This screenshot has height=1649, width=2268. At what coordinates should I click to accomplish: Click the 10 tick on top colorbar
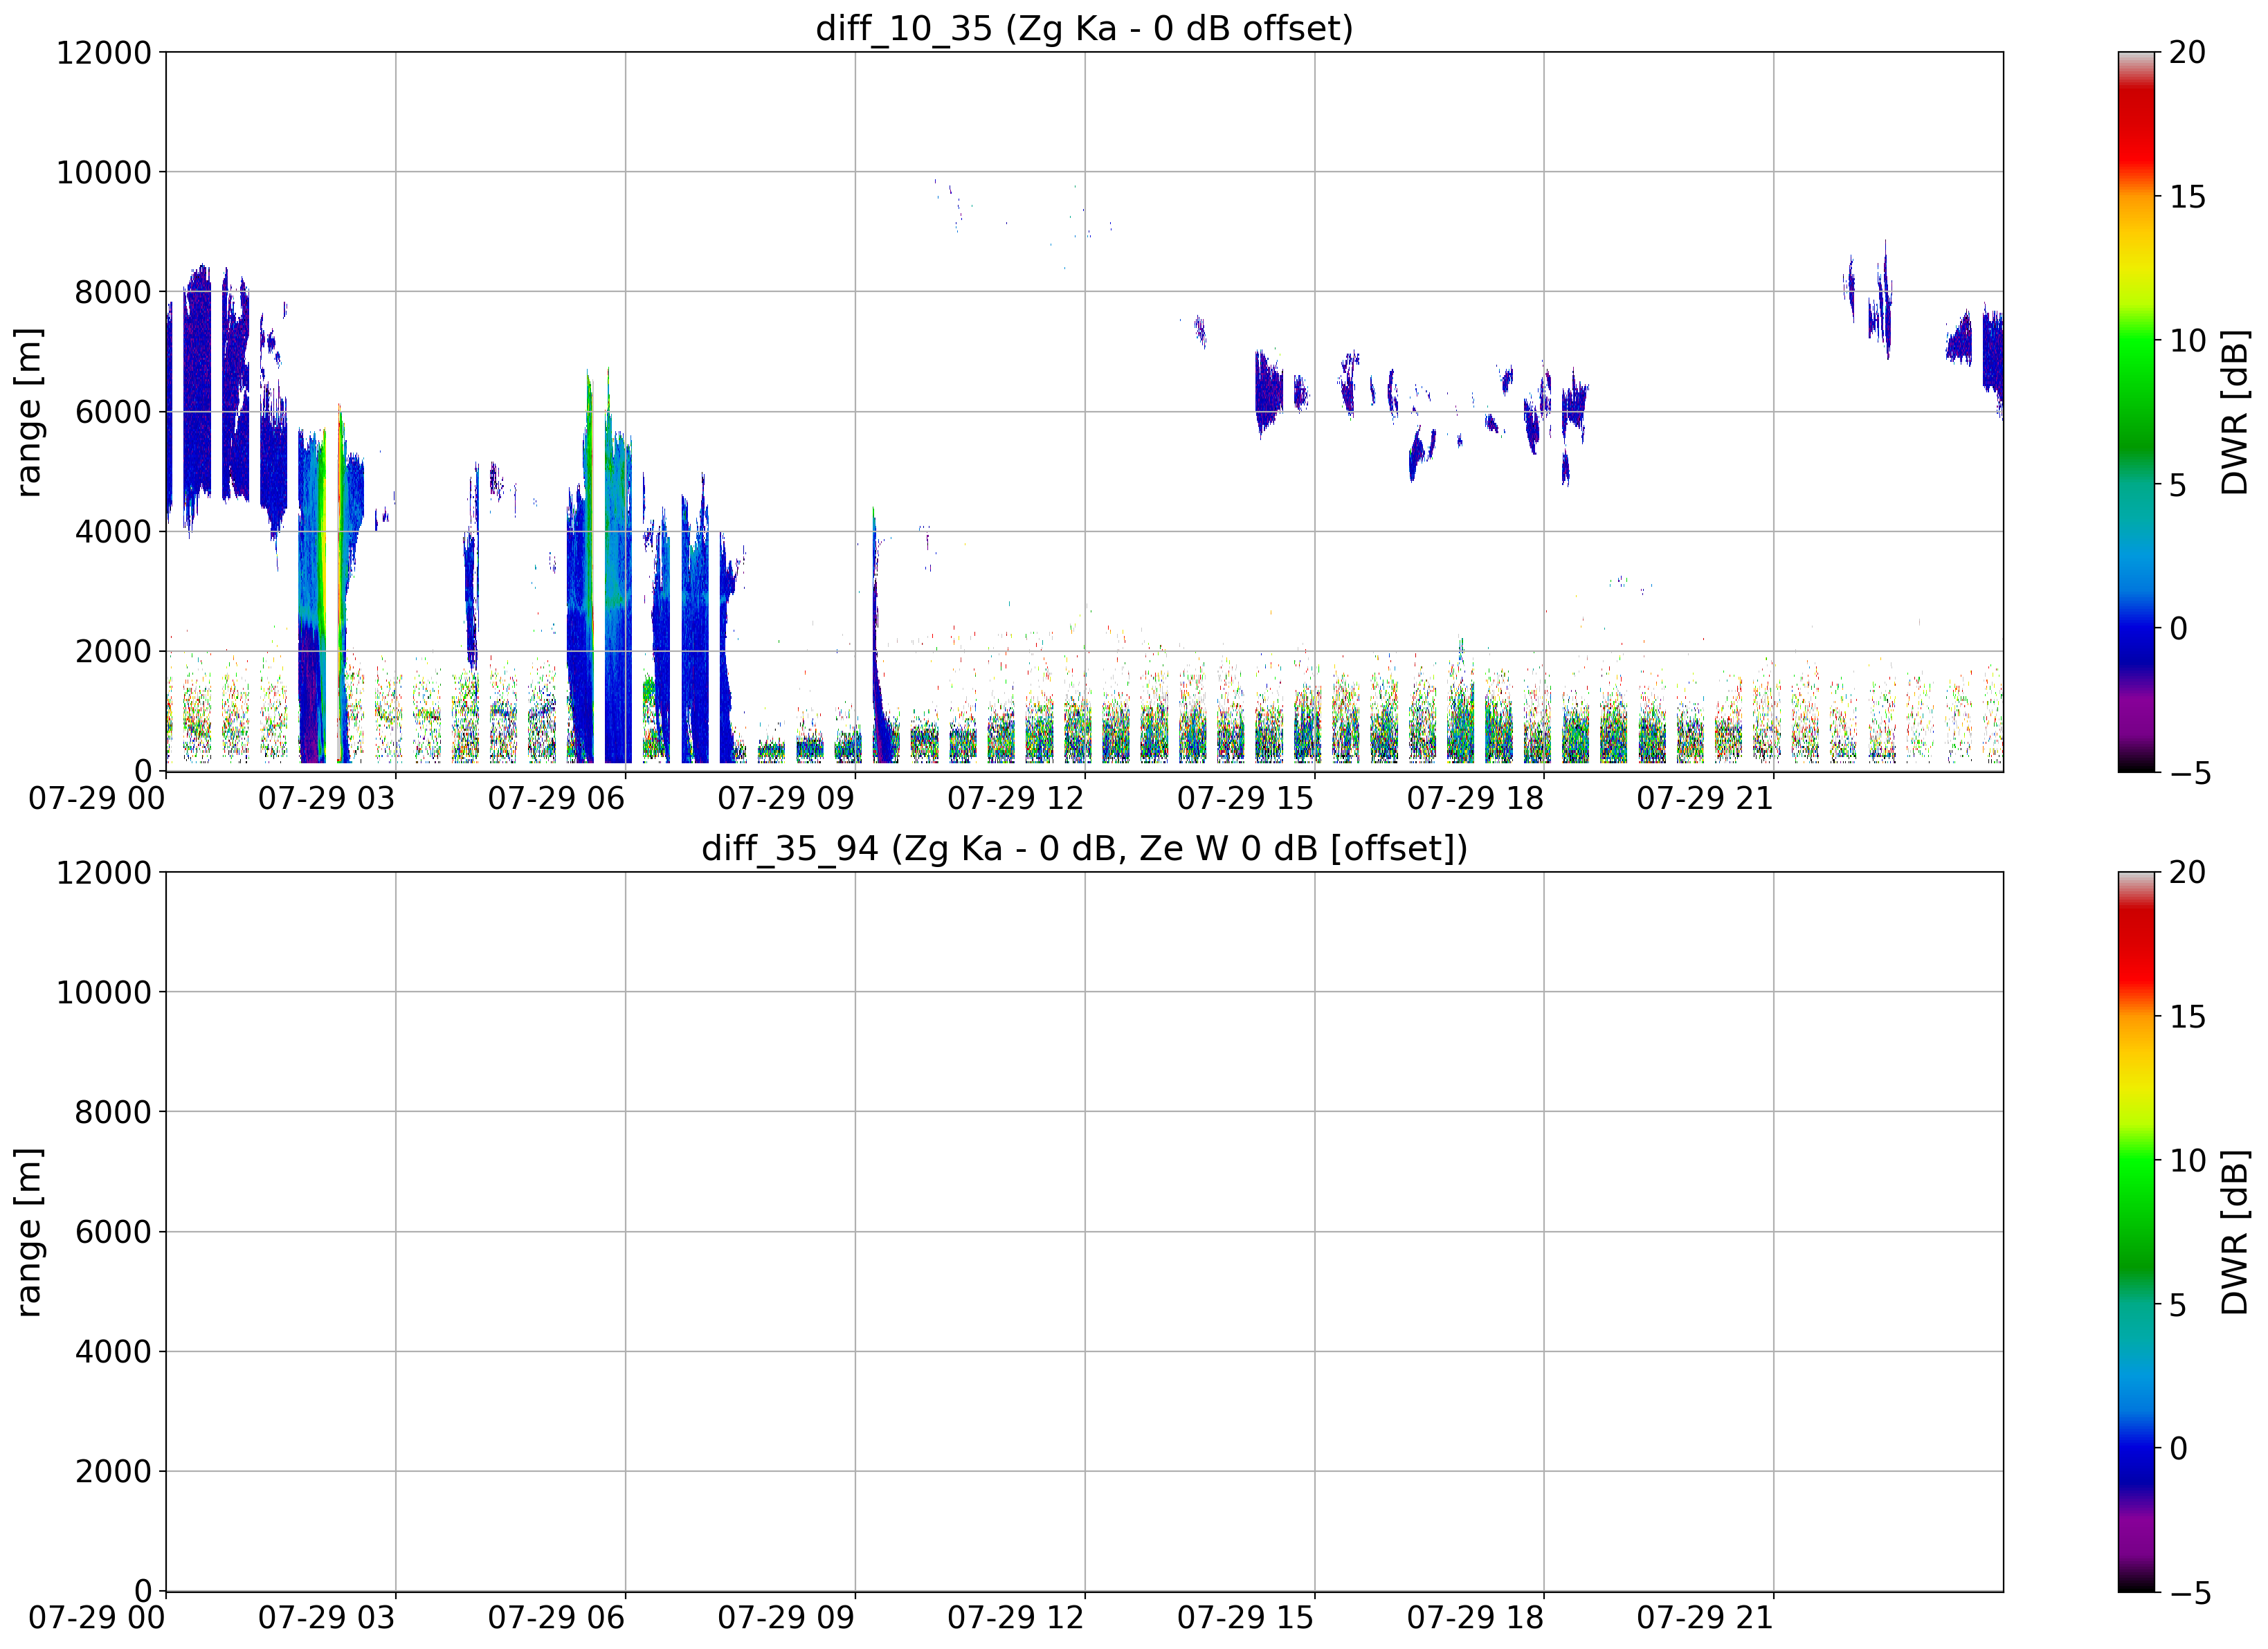coord(2187,341)
